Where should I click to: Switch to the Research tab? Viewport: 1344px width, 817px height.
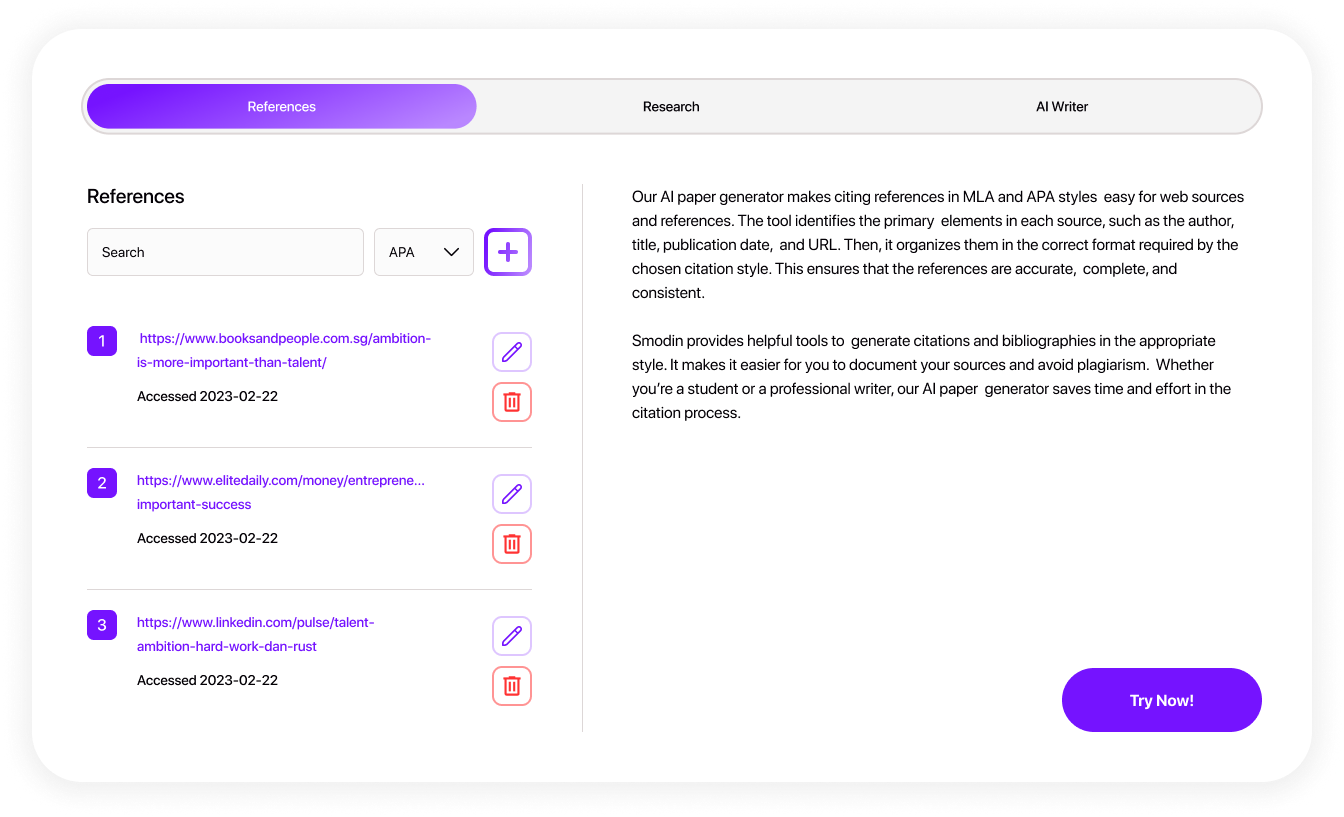[x=671, y=107]
